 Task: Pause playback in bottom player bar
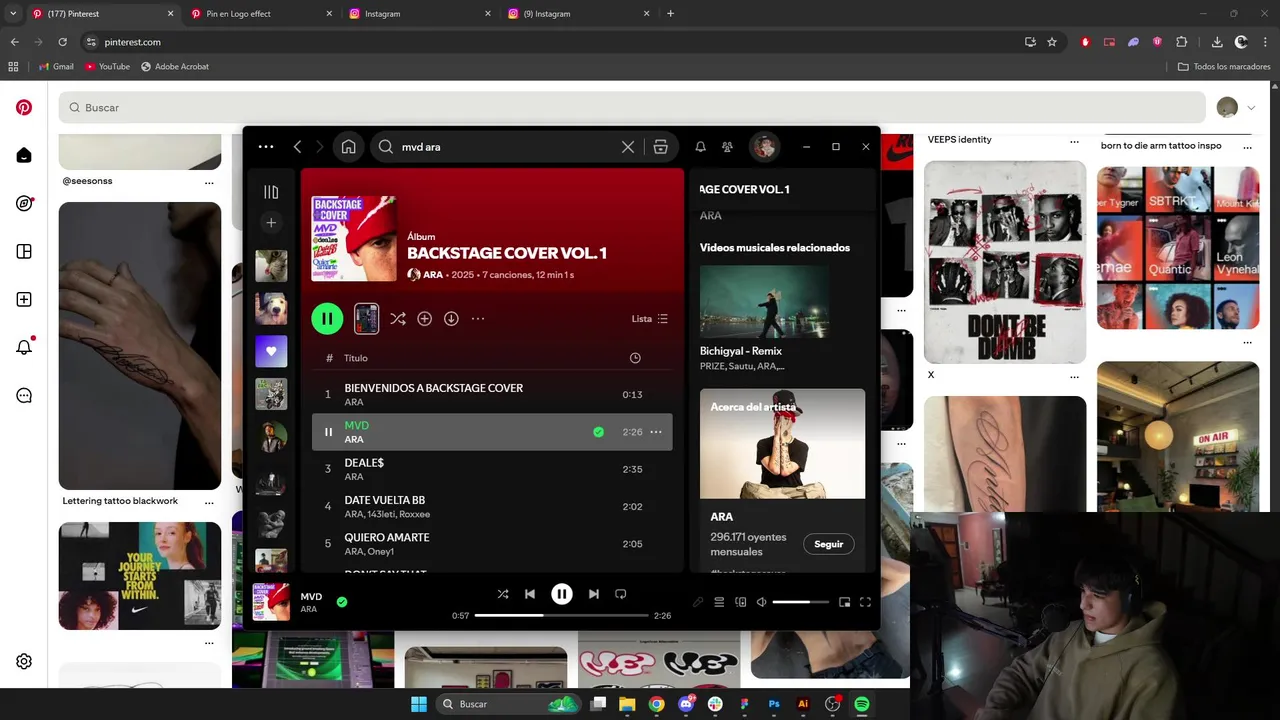(562, 594)
